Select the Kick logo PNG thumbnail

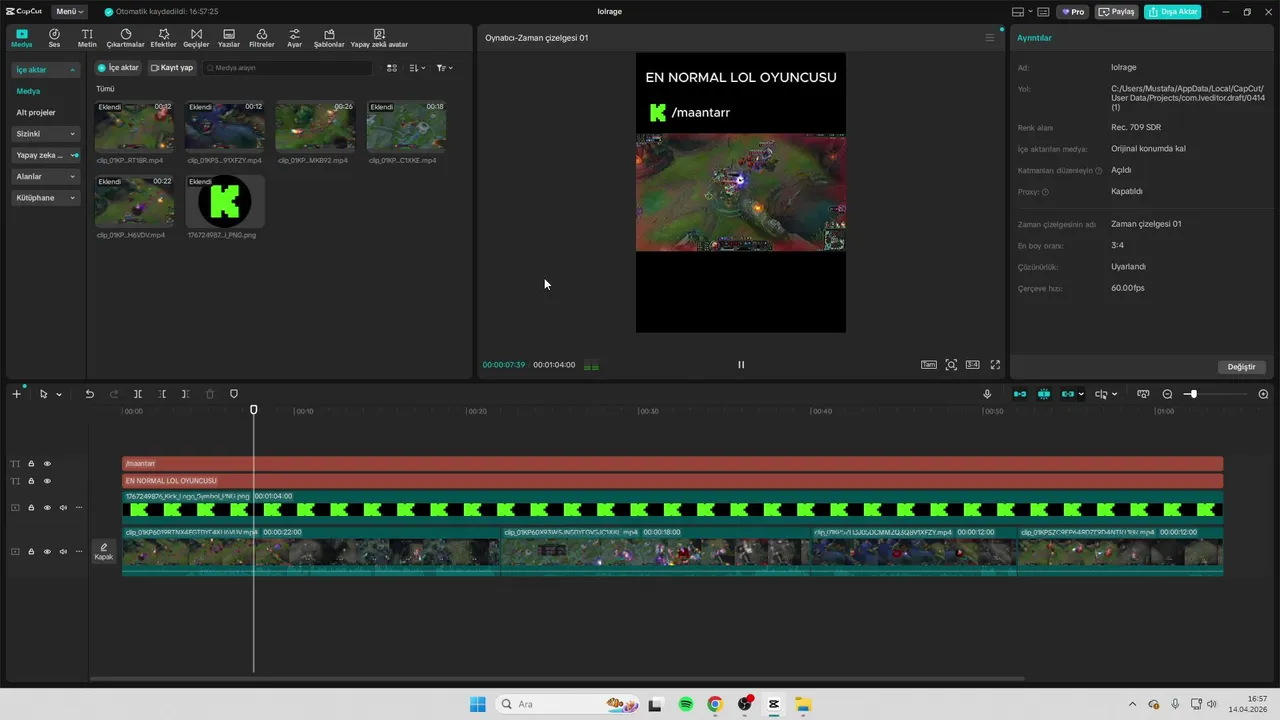pos(225,202)
